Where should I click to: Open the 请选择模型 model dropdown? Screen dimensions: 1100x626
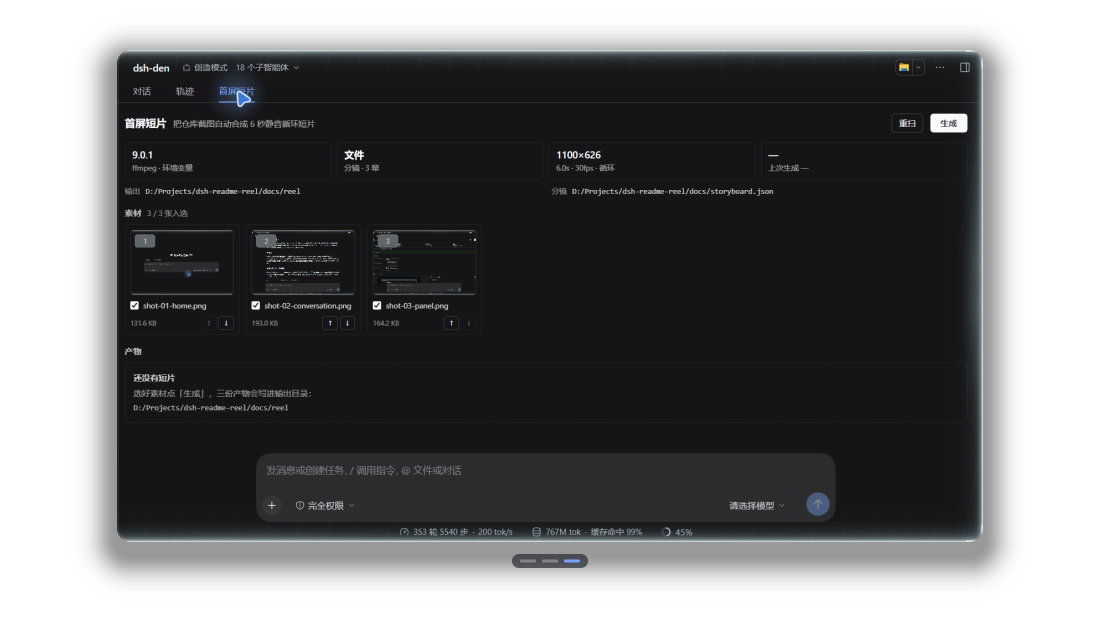(757, 505)
